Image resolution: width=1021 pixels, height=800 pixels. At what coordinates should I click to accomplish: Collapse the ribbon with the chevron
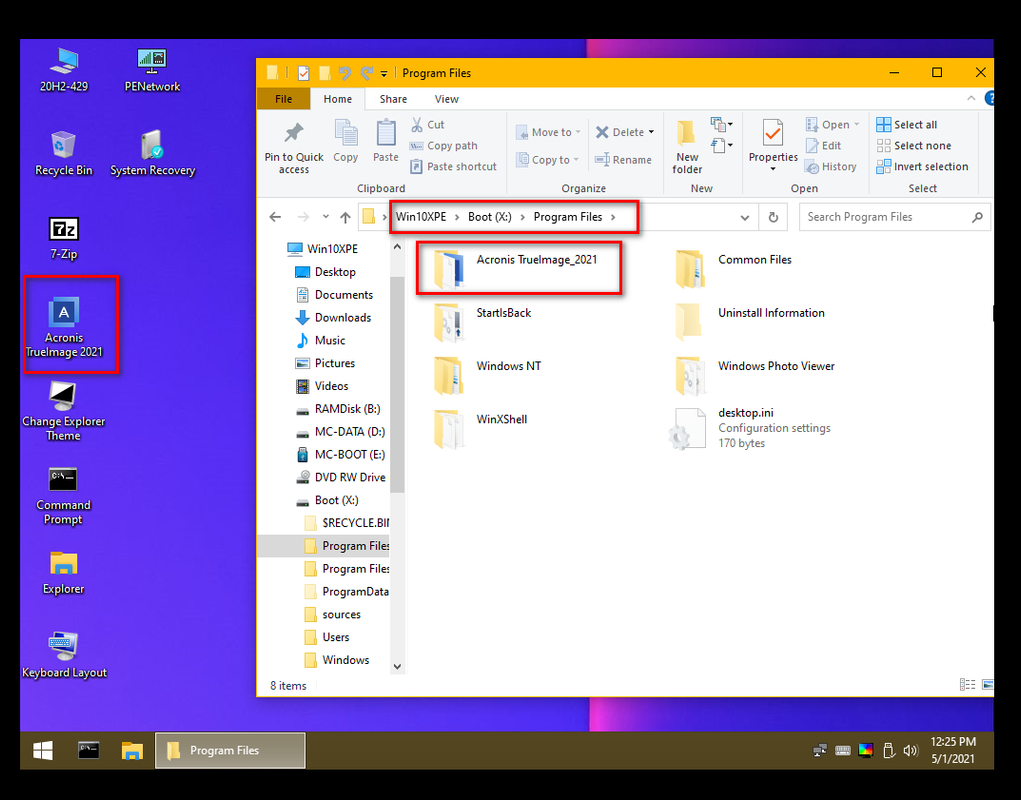(971, 98)
